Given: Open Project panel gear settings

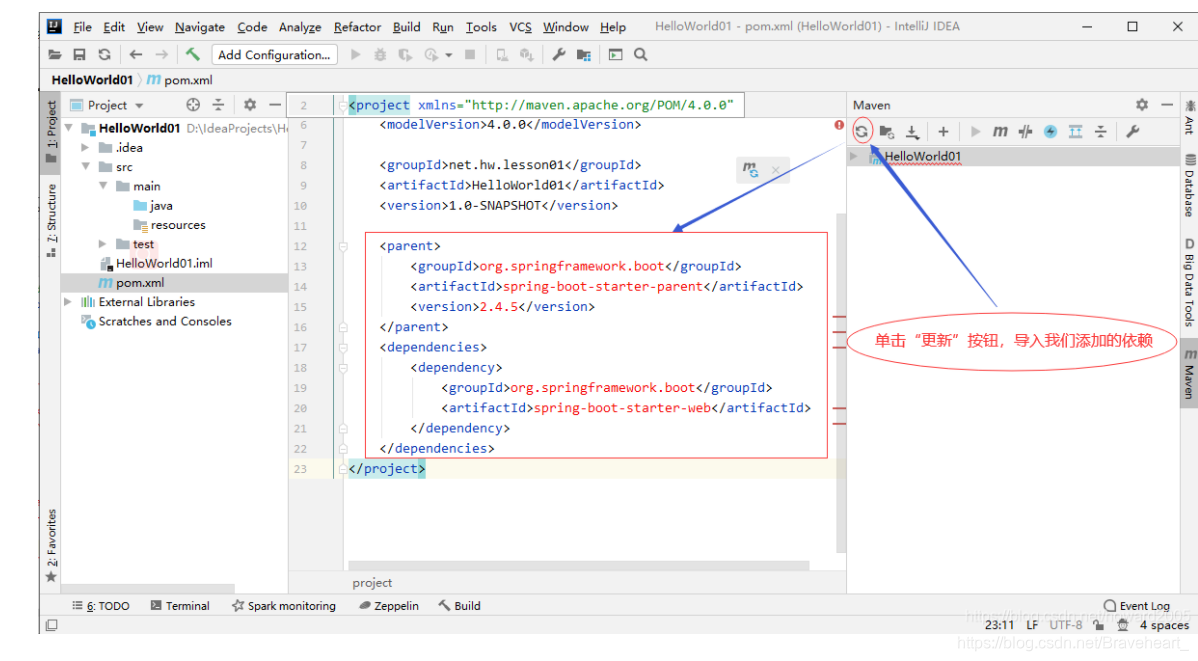Looking at the screenshot, I should pyautogui.click(x=250, y=105).
